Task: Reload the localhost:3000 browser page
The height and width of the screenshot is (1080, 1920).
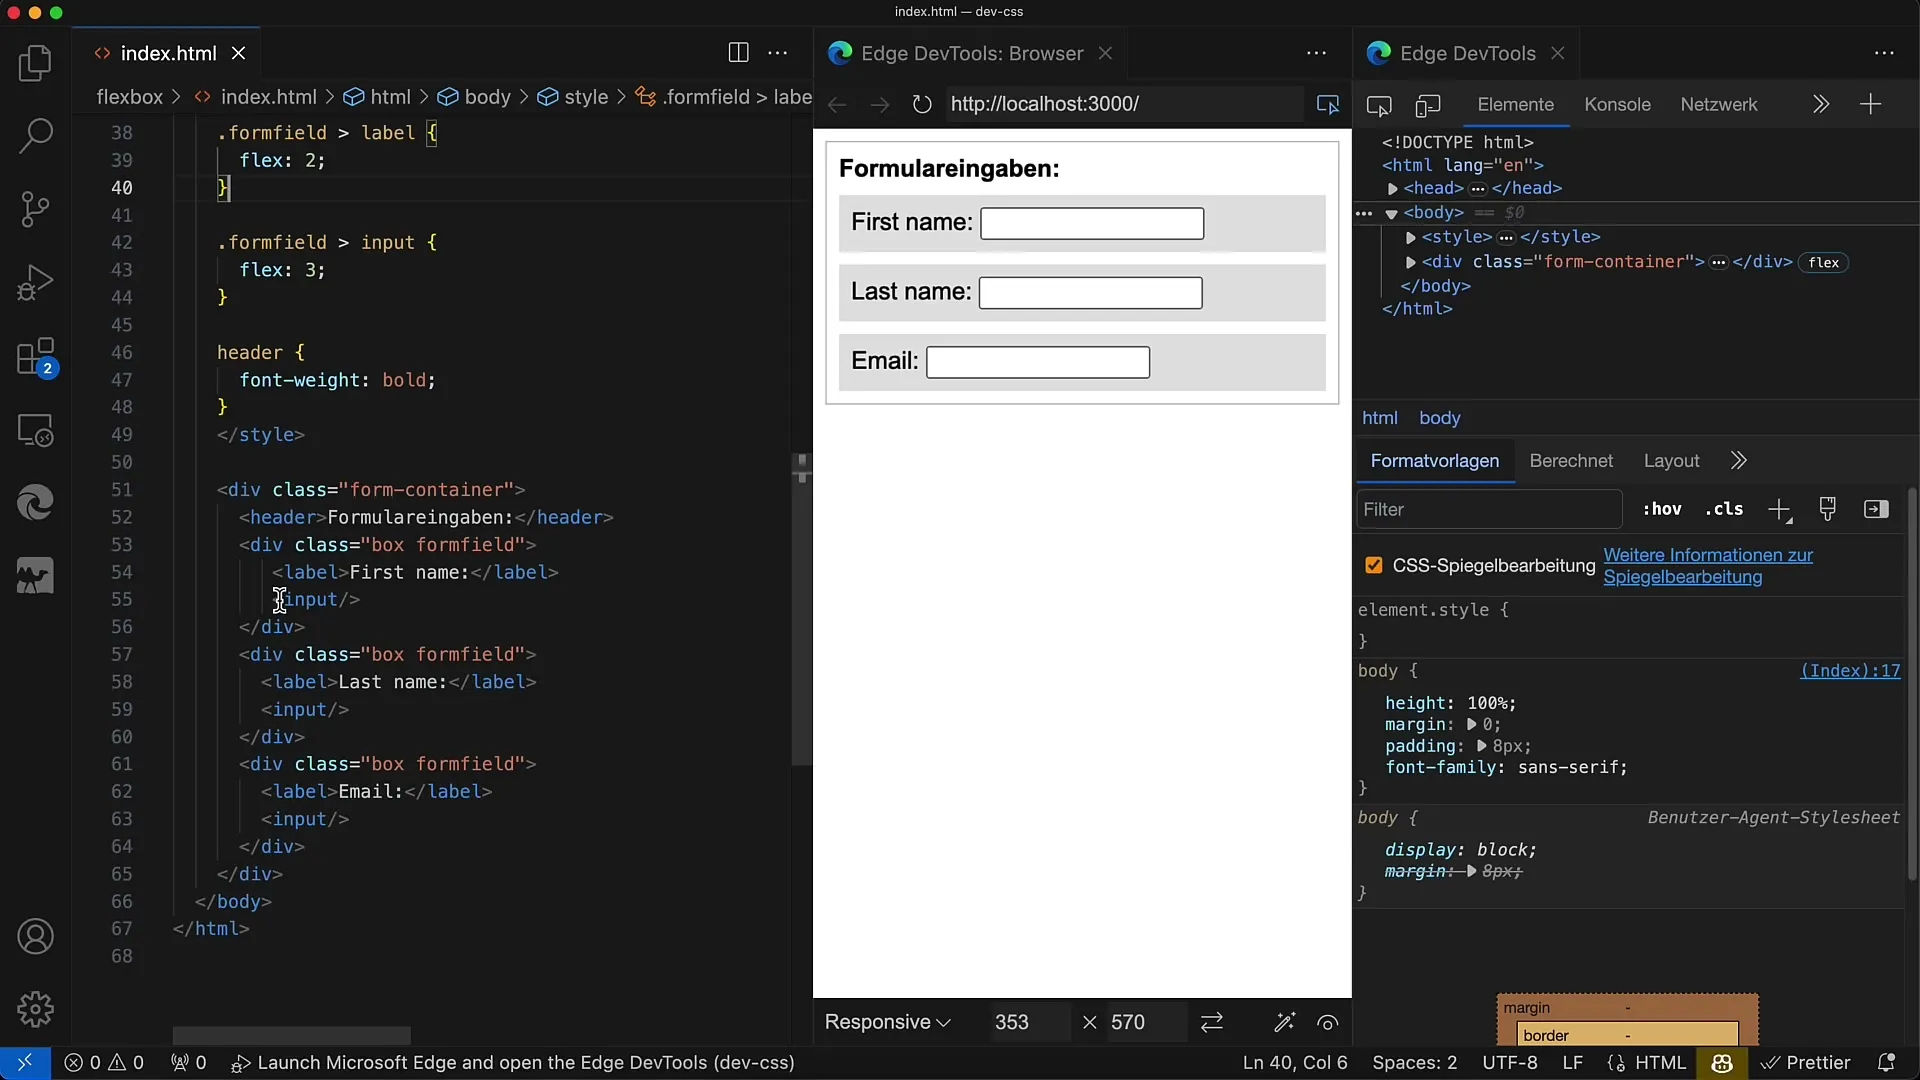Action: coord(922,104)
